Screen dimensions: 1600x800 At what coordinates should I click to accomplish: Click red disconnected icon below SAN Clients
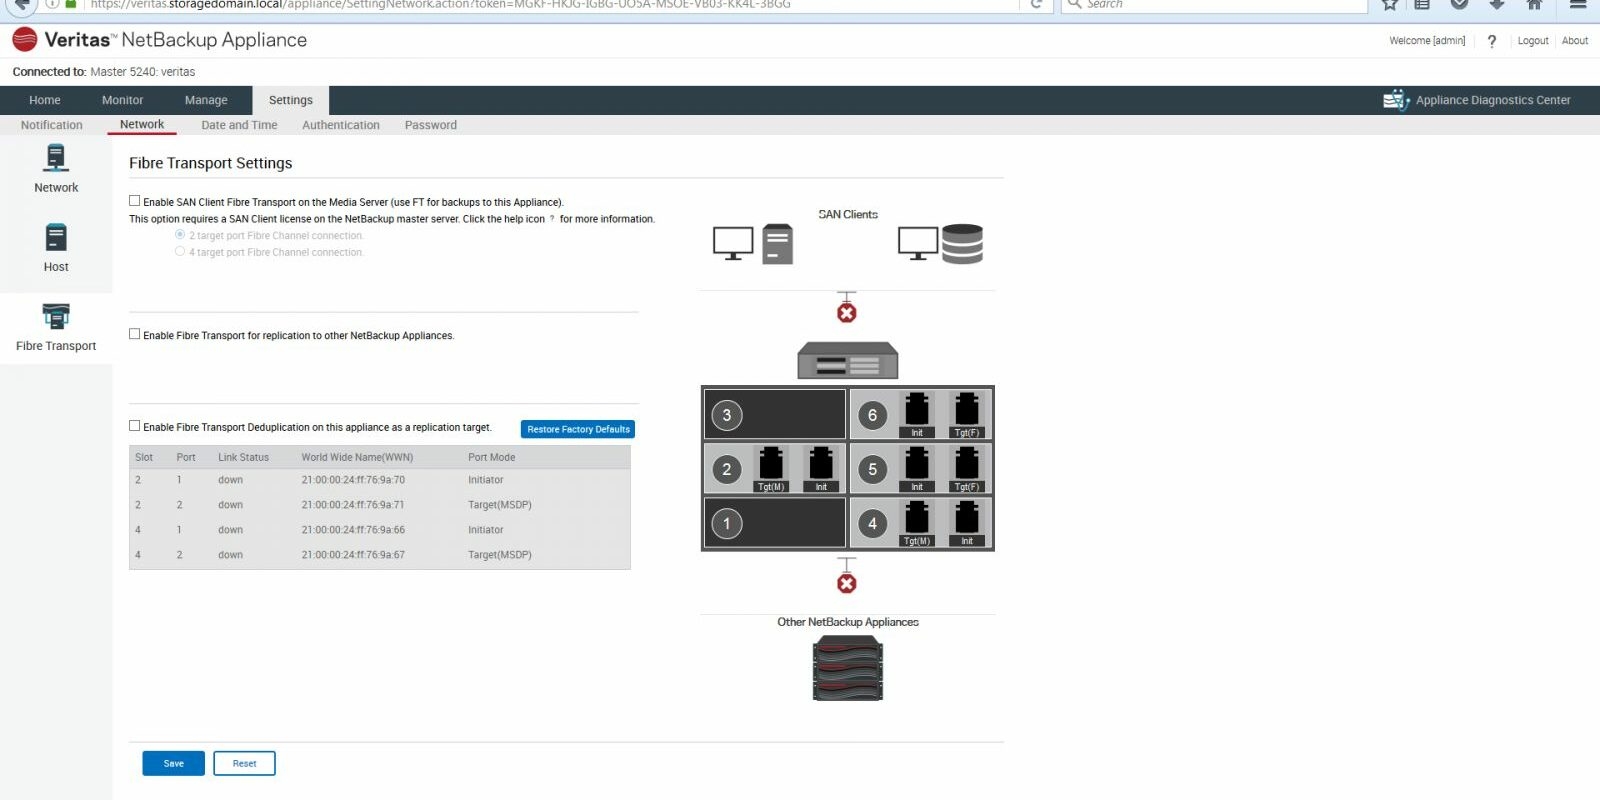[847, 313]
